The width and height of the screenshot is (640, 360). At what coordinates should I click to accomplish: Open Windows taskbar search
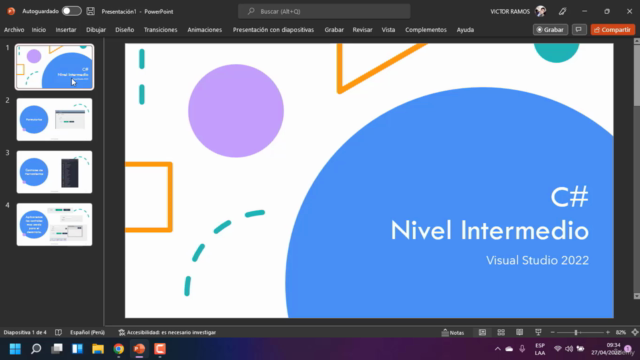tap(36, 349)
